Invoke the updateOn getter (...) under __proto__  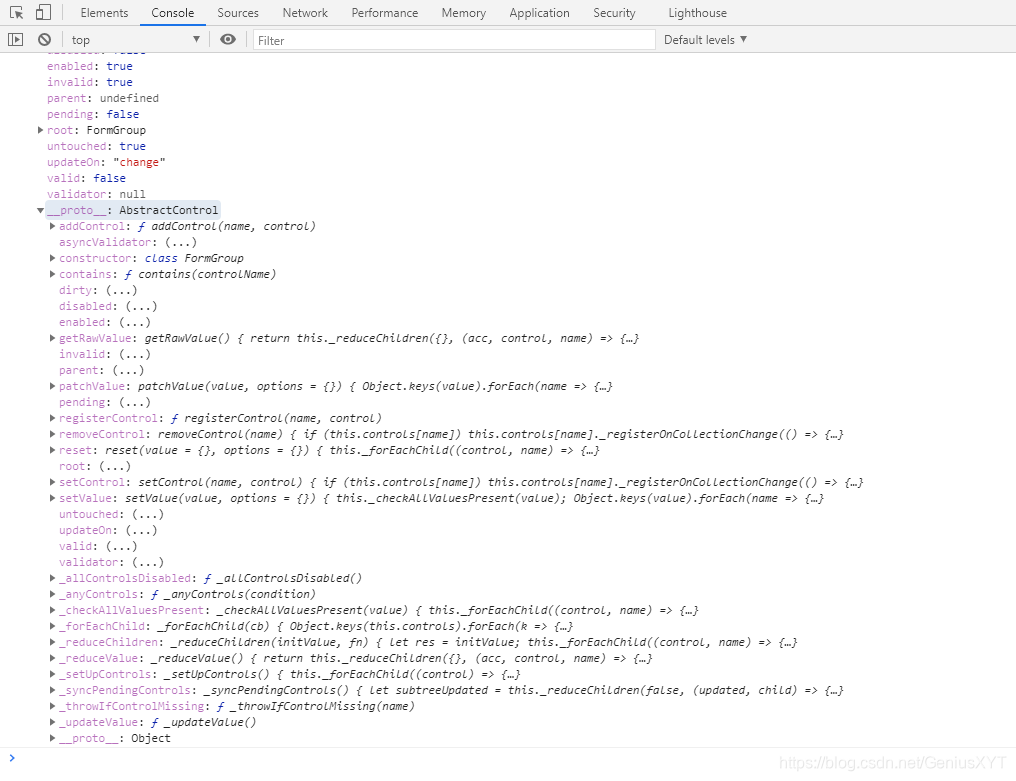pos(141,530)
